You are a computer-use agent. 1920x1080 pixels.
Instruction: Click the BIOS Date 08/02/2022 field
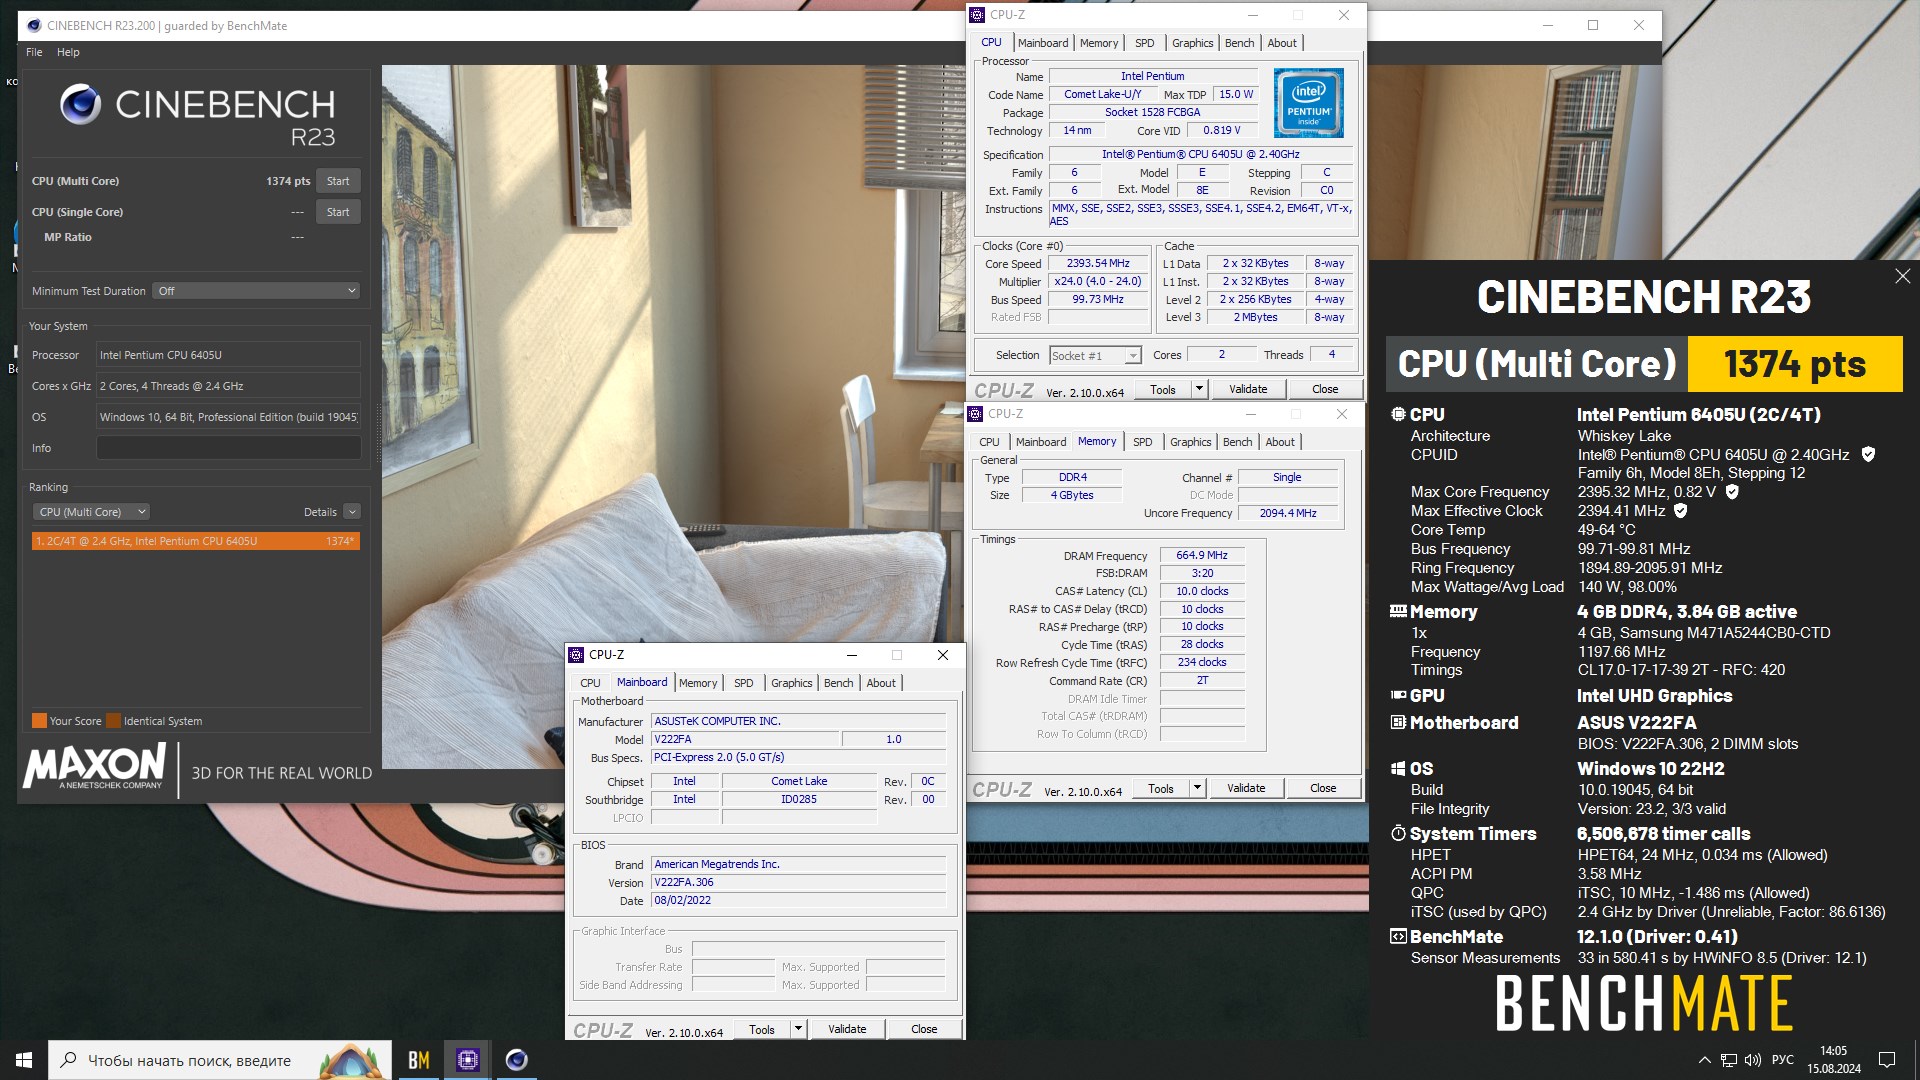click(x=798, y=900)
